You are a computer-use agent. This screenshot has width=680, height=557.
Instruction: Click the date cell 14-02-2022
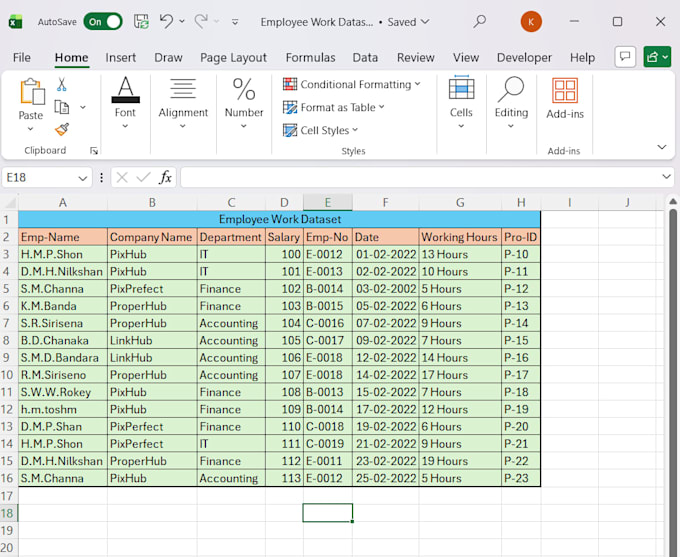point(386,375)
